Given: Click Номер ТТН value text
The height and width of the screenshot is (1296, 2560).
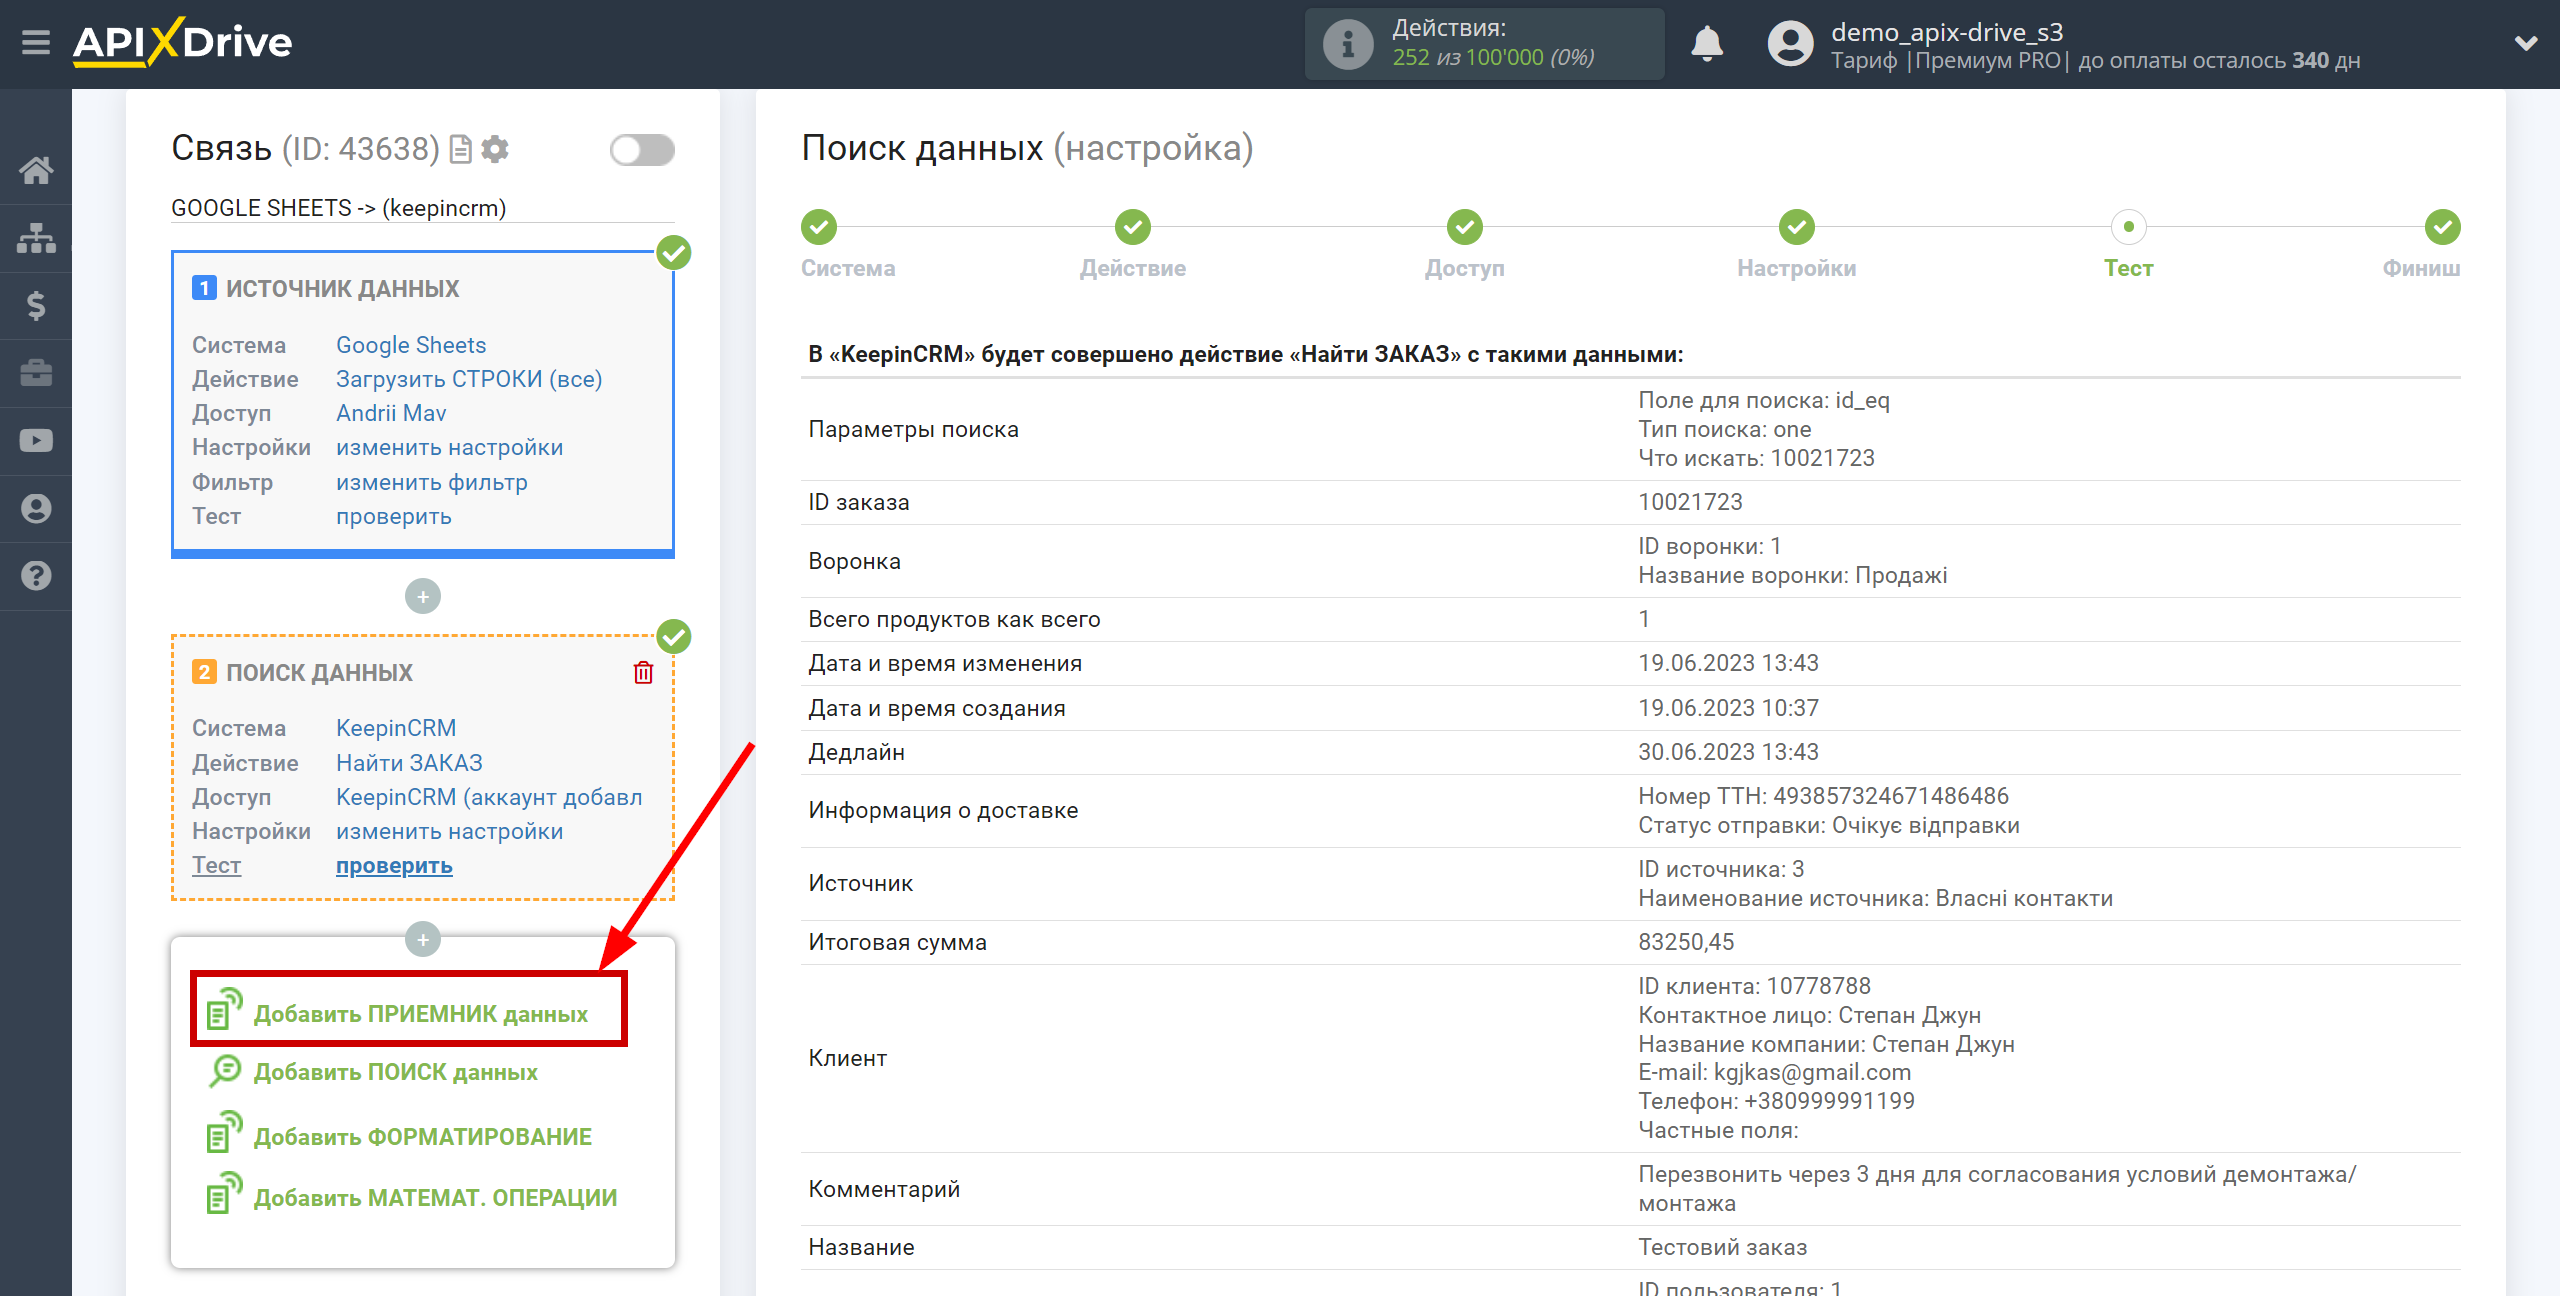Looking at the screenshot, I should pos(1823,796).
